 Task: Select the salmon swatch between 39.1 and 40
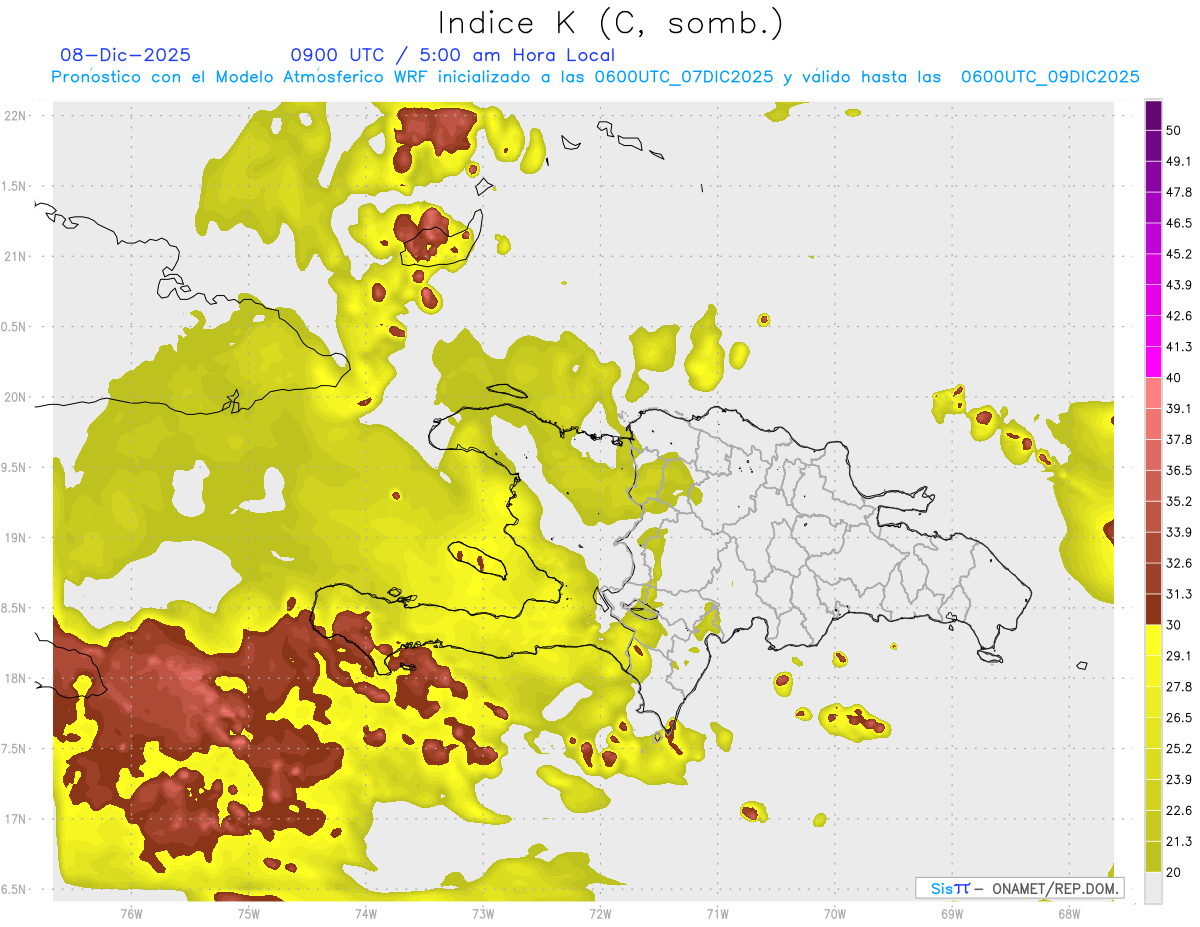1153,393
